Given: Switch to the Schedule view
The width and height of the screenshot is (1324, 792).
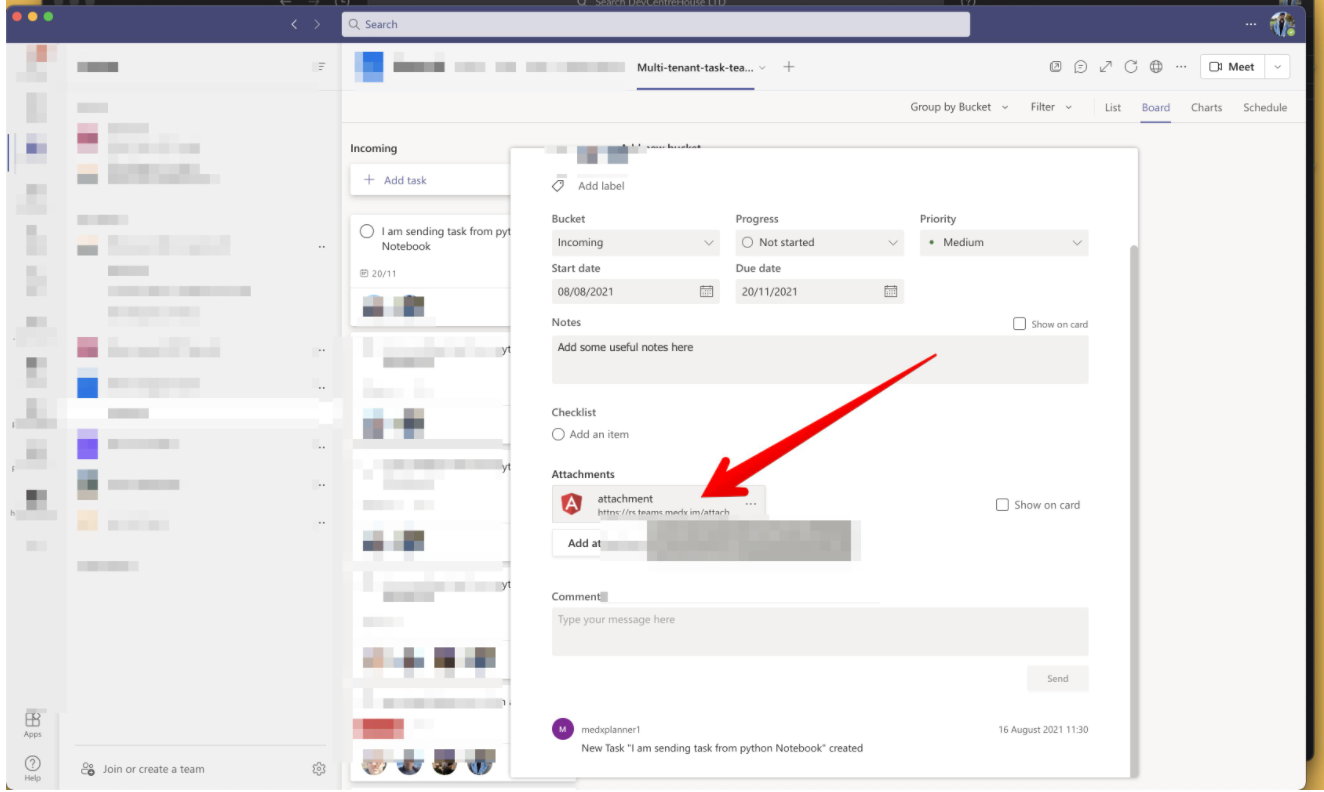Looking at the screenshot, I should click(1265, 107).
